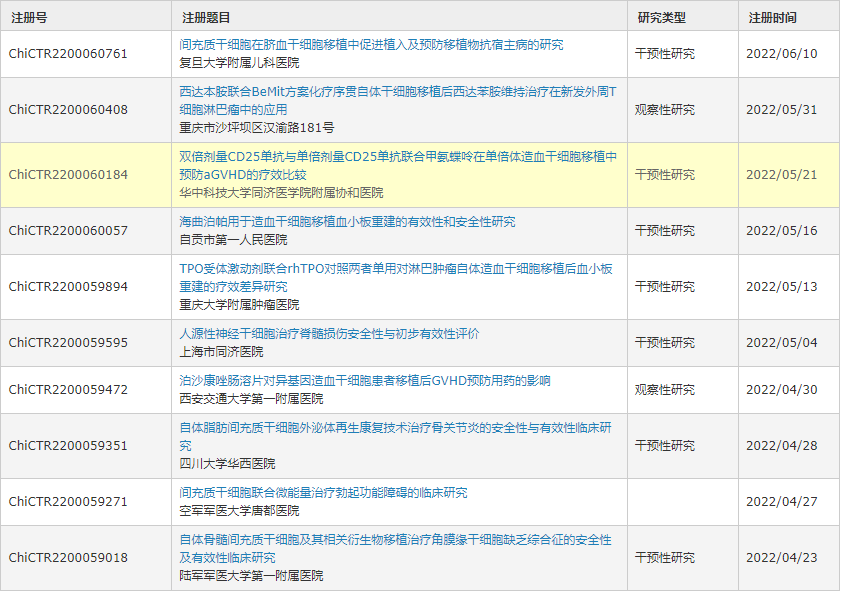Open the TPO受体激动剂联合rhTPO study link
This screenshot has height=592, width=841.
[395, 269]
